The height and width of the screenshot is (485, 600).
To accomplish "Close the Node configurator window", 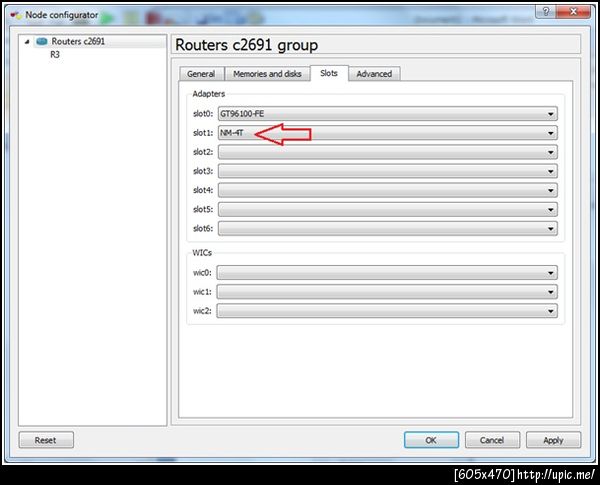I will (x=573, y=12).
